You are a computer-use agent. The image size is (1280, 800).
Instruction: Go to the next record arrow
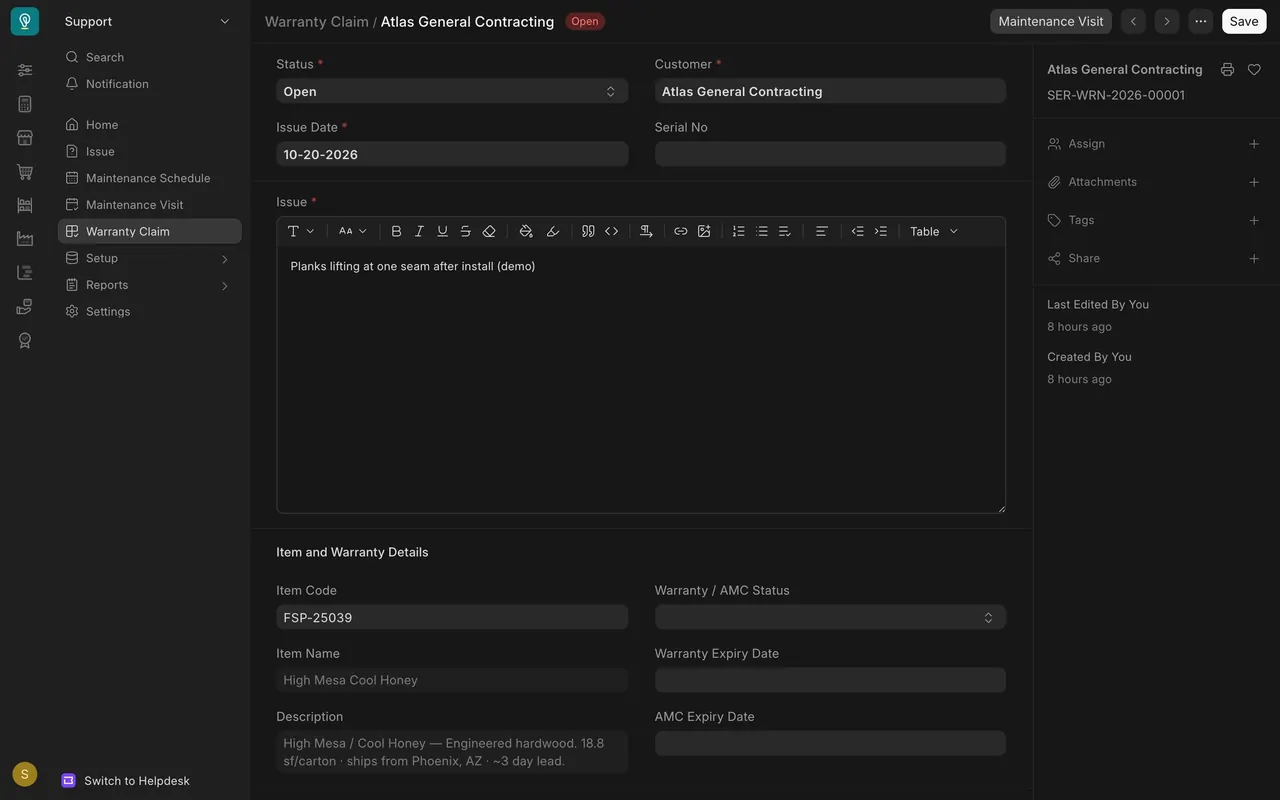click(1166, 21)
